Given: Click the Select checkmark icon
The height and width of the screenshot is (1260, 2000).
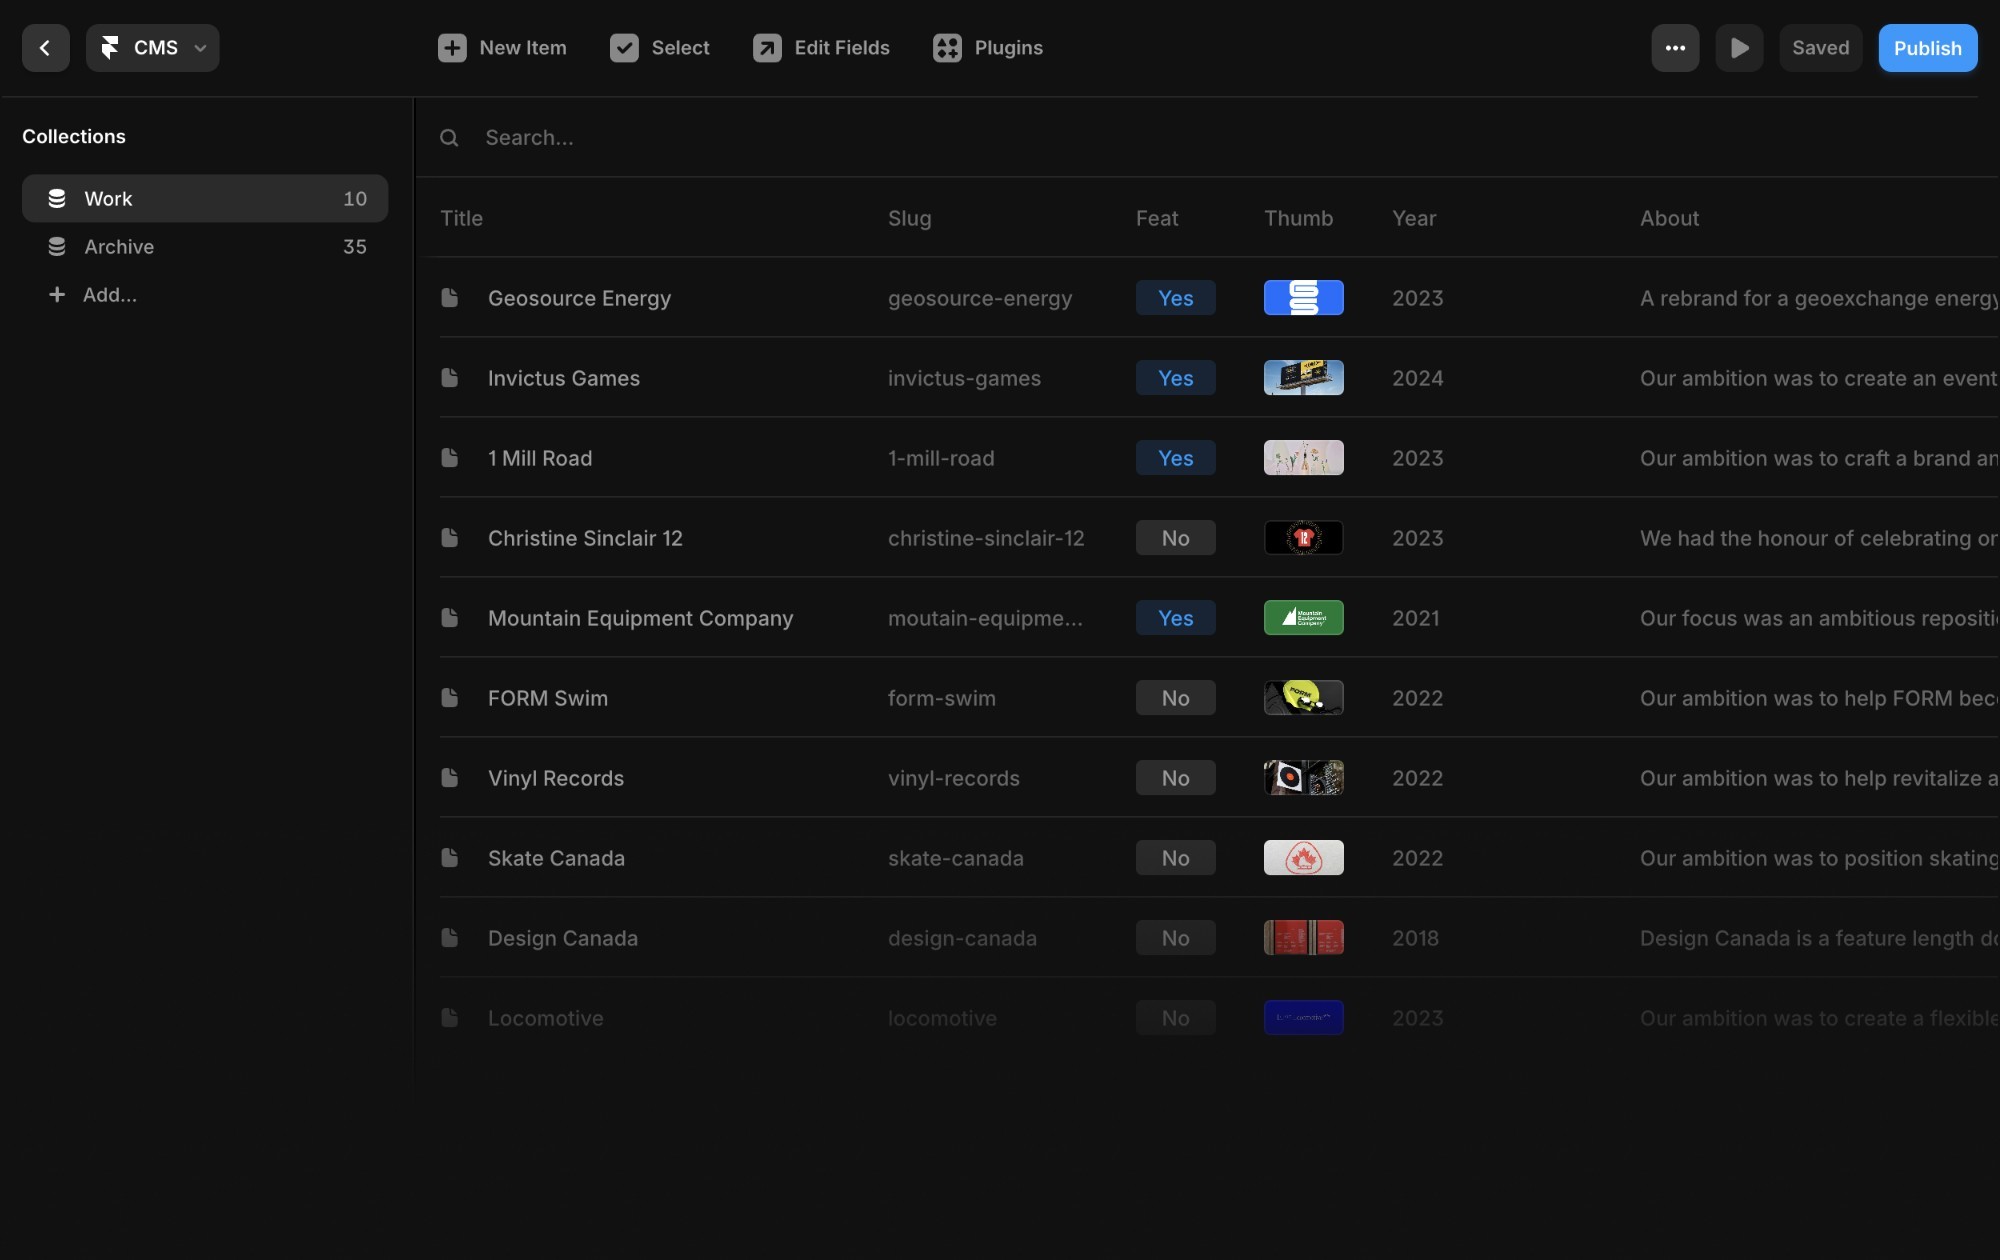Looking at the screenshot, I should point(624,48).
